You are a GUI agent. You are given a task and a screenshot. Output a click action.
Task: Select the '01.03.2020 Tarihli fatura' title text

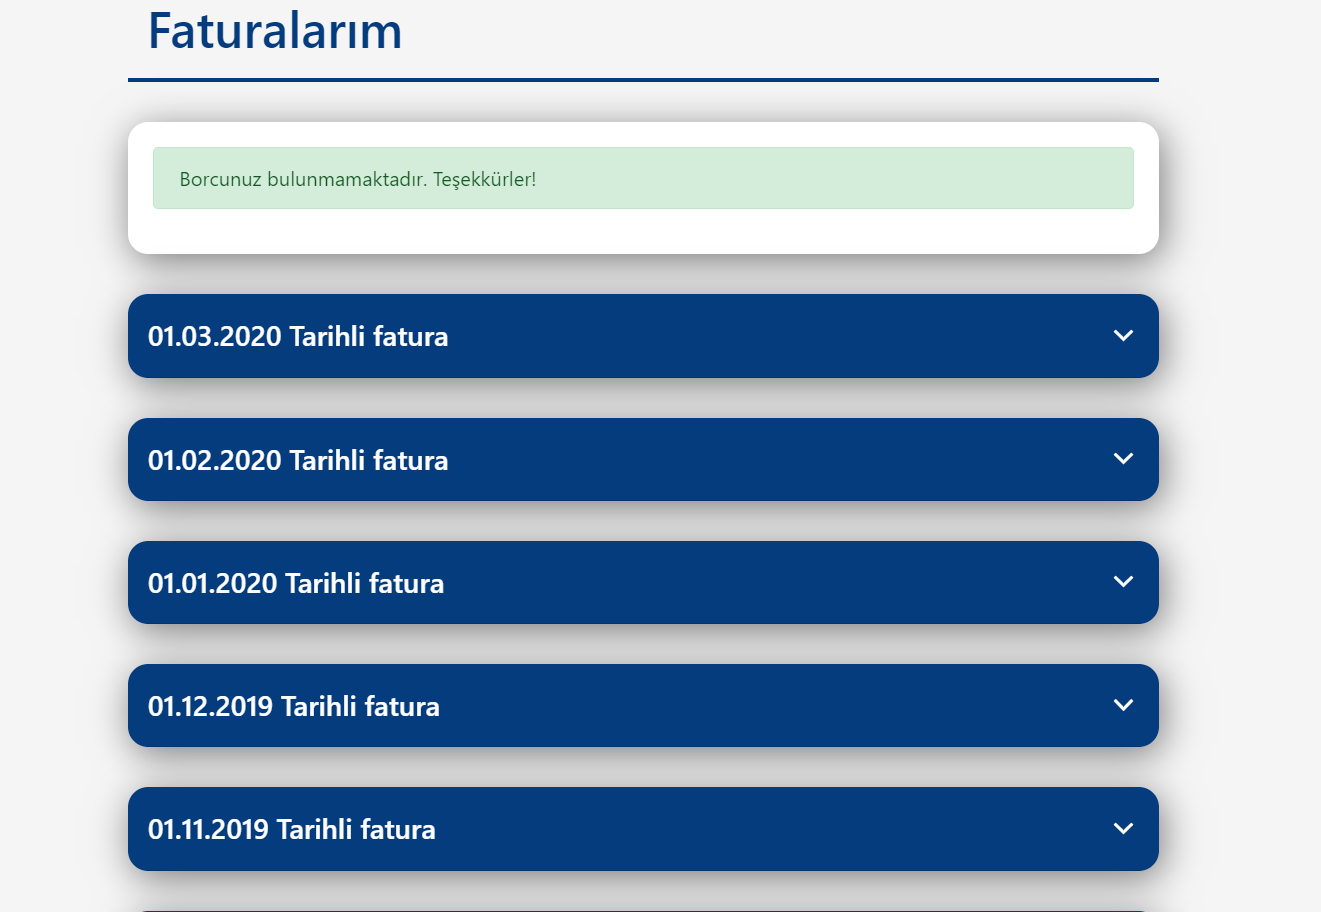(298, 336)
